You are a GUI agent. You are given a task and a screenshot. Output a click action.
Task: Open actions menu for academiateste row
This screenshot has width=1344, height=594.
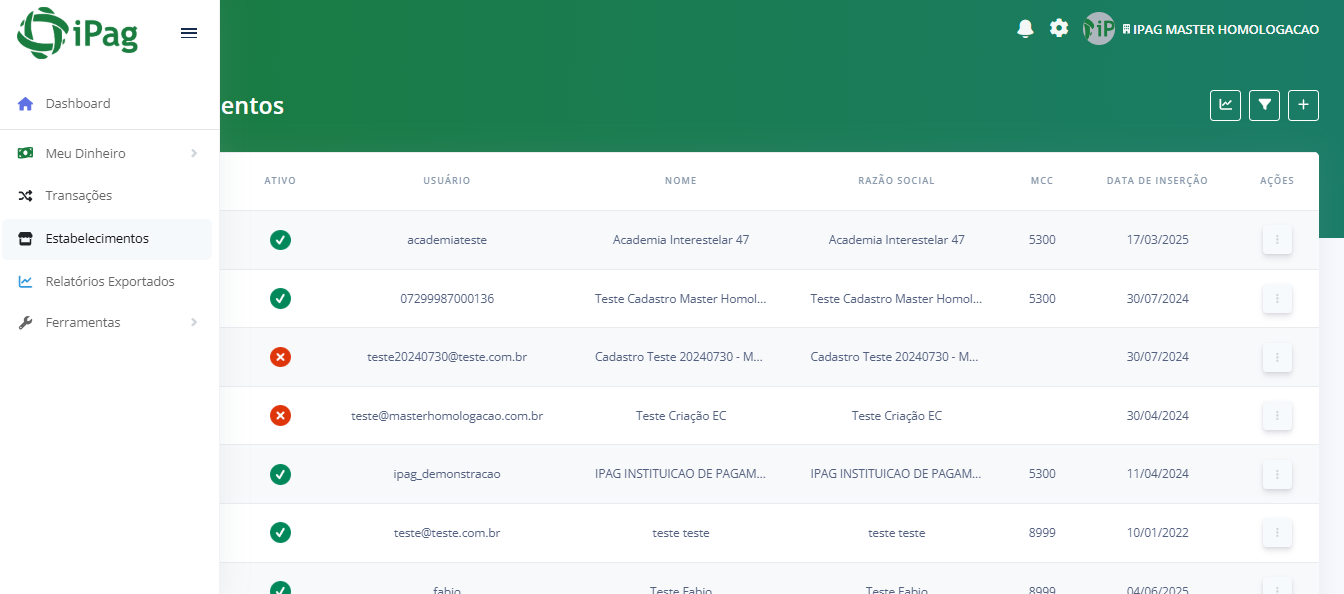pos(1277,240)
